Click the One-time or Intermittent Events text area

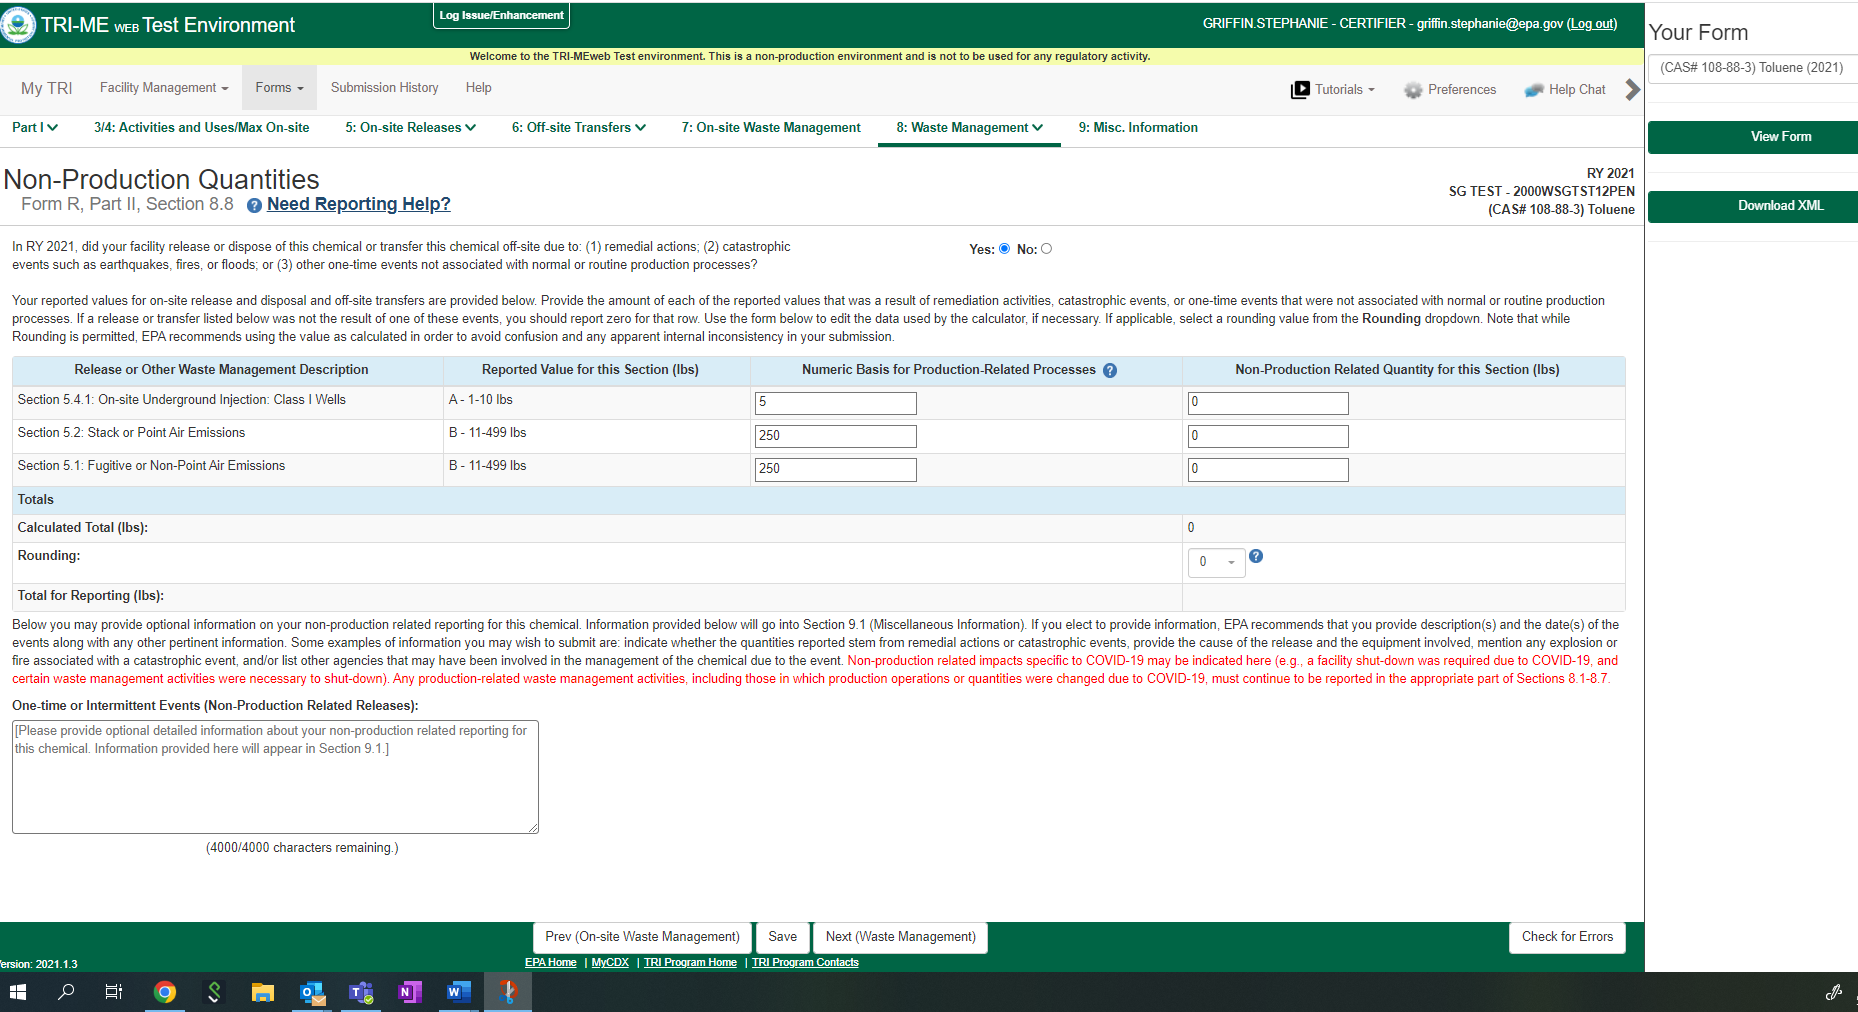[275, 777]
